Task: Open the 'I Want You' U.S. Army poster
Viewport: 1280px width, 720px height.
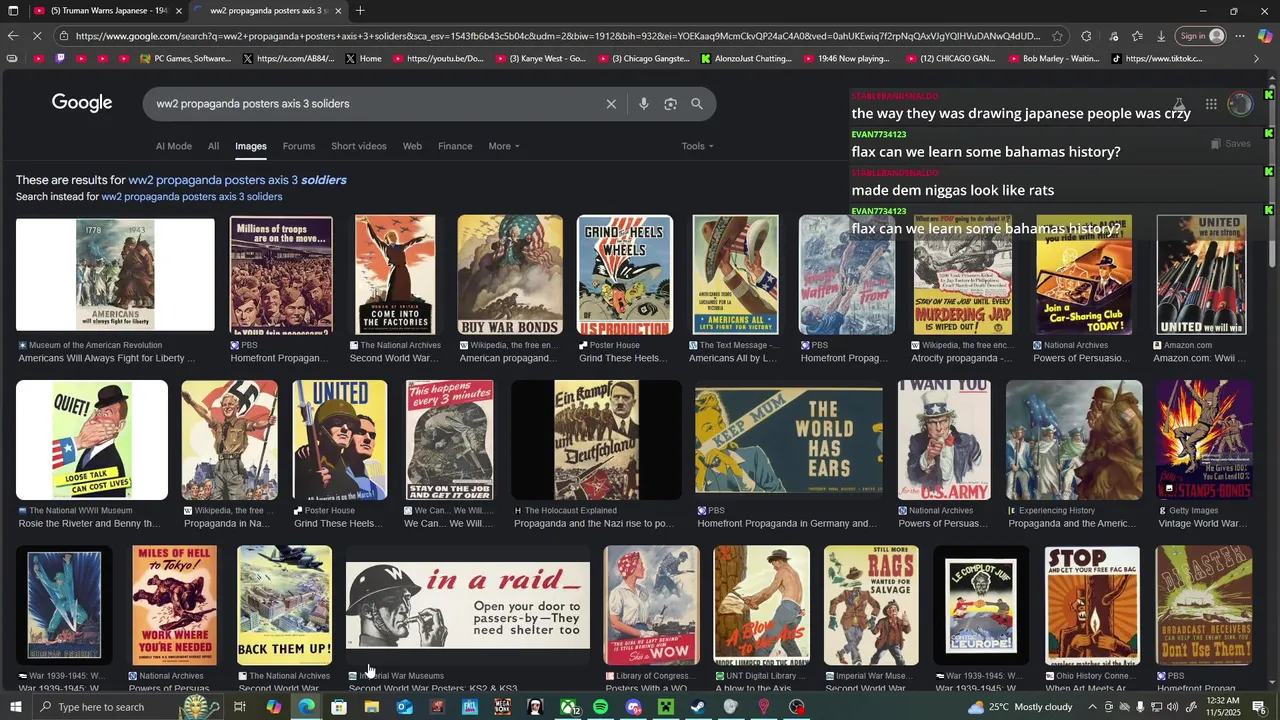Action: coord(944,440)
